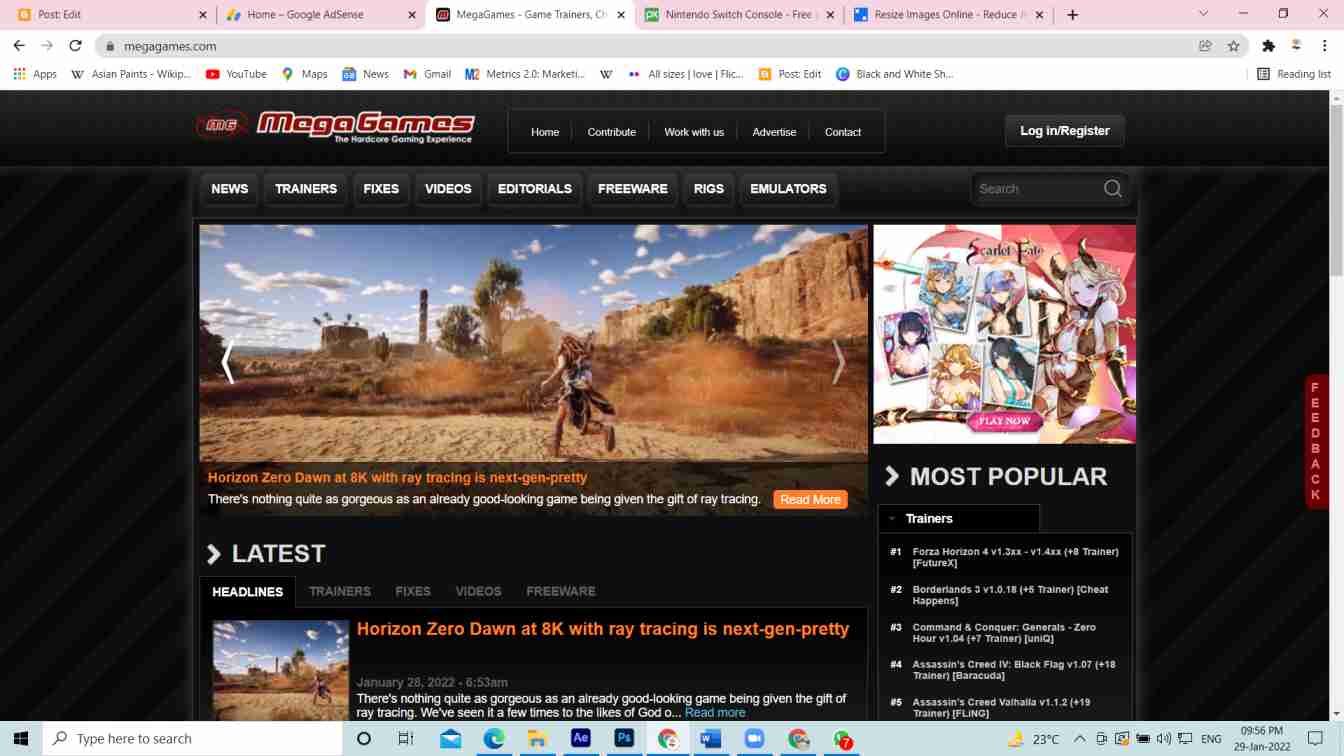1344x756 pixels.
Task: Open YouTube bookmark
Action: 236,74
